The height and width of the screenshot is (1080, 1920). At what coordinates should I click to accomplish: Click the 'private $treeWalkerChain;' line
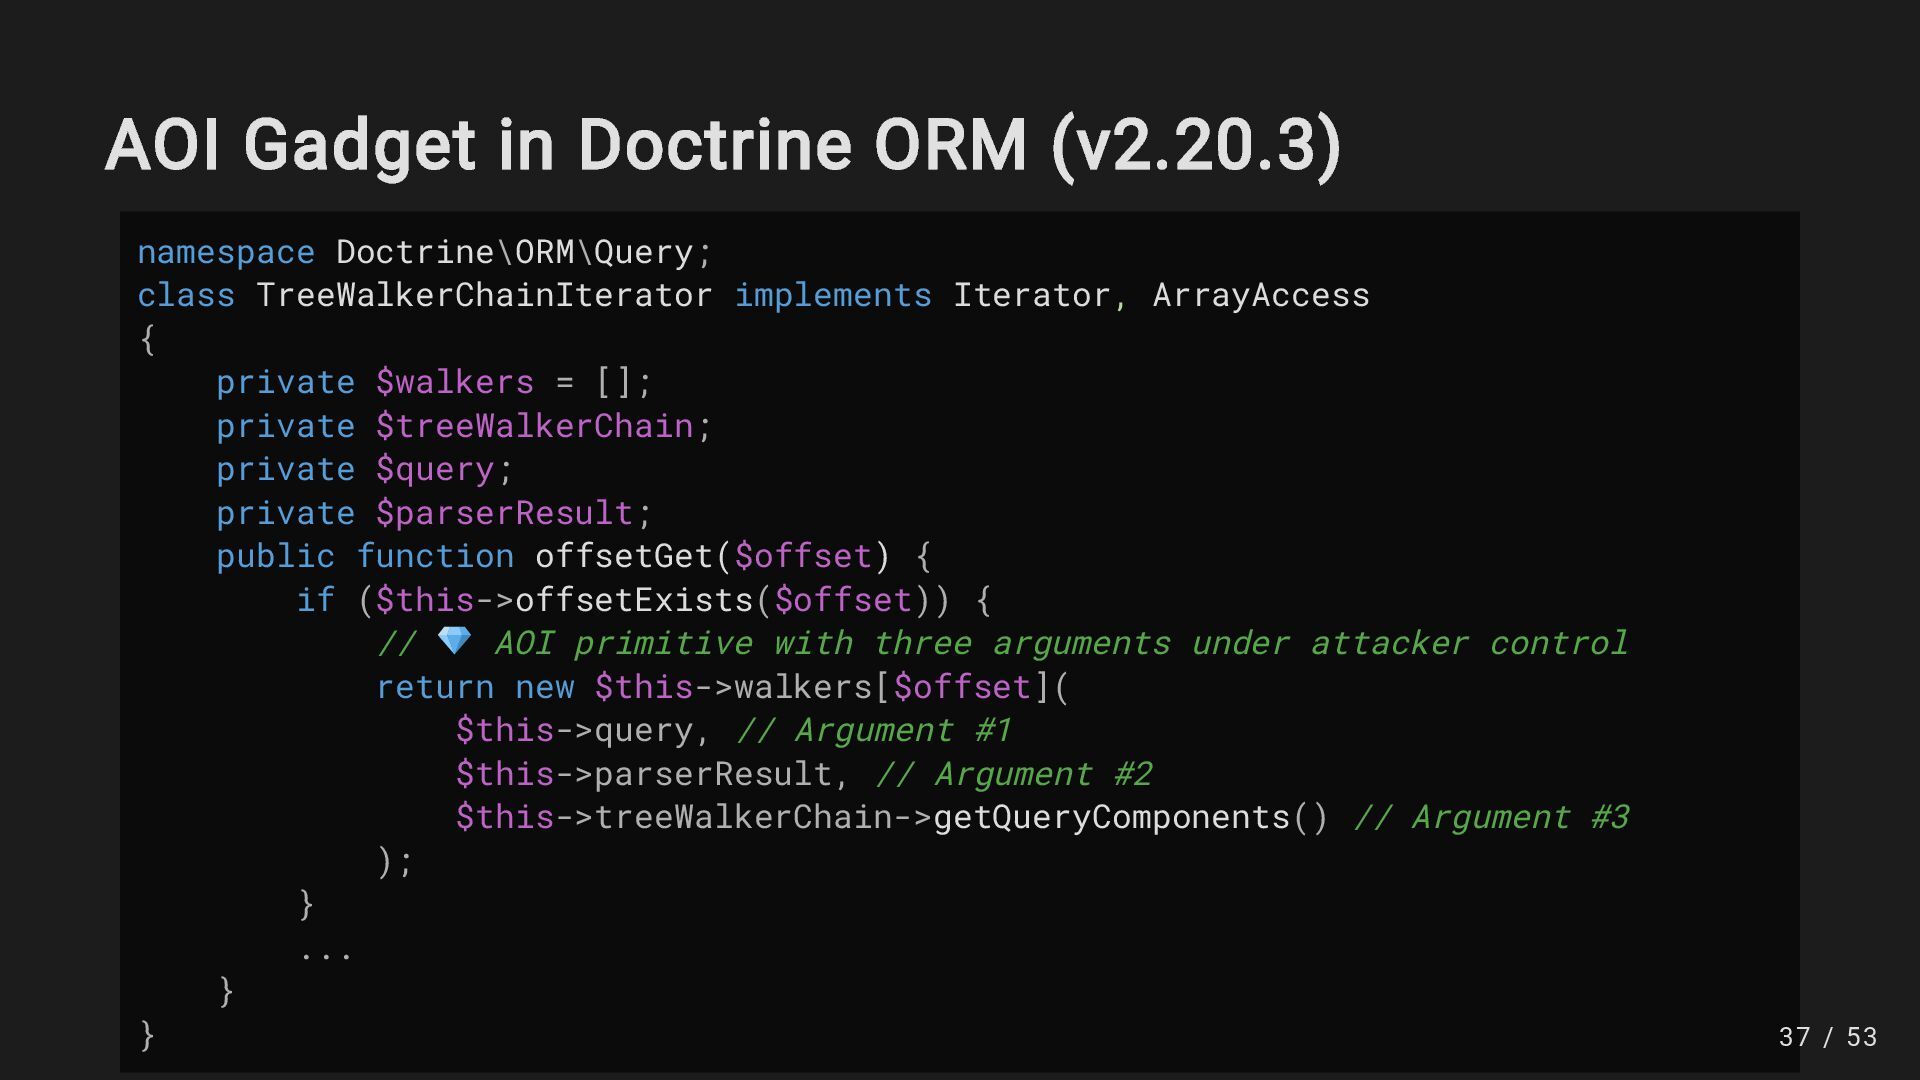pyautogui.click(x=465, y=427)
